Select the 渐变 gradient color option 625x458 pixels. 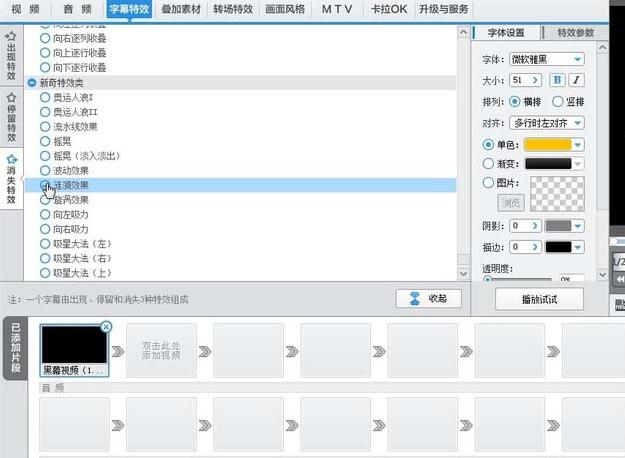point(488,163)
